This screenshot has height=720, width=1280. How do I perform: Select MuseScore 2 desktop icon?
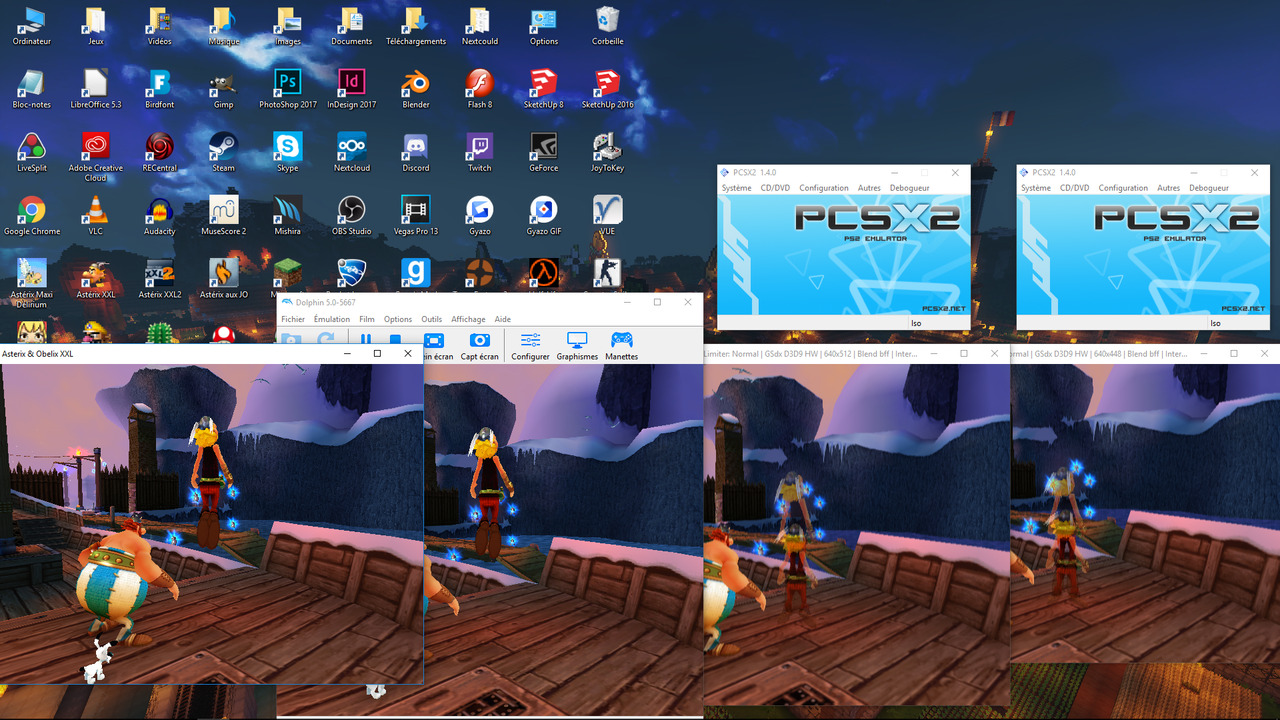coord(223,215)
